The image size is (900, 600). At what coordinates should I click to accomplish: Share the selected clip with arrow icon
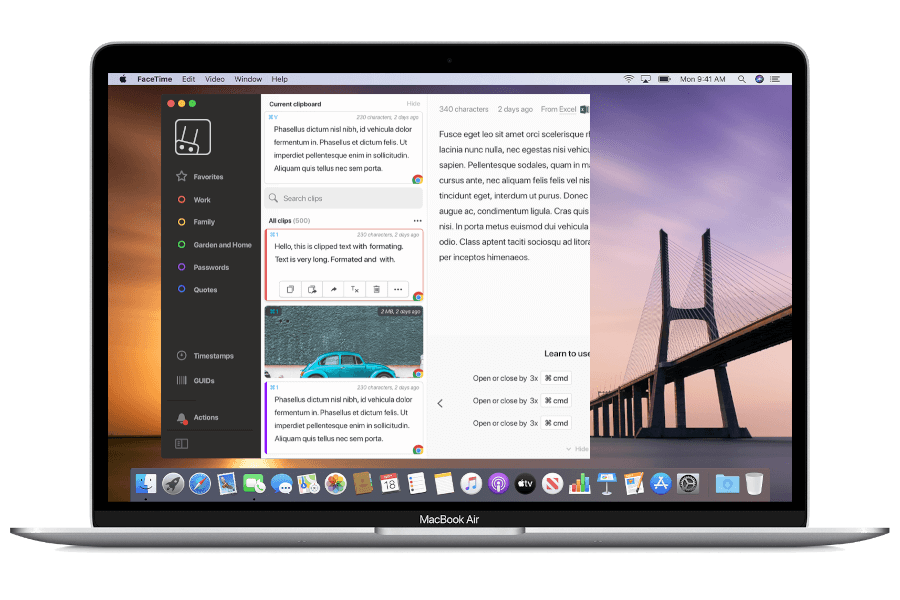(x=333, y=289)
